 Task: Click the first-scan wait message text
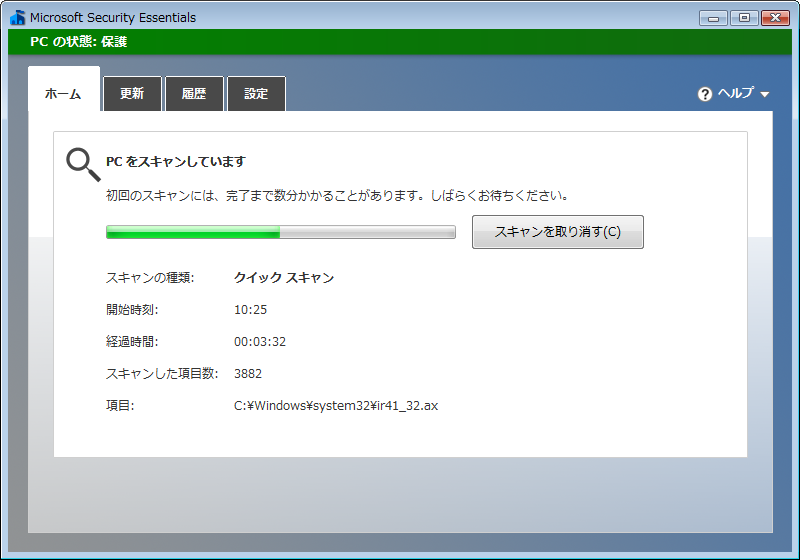tap(337, 196)
